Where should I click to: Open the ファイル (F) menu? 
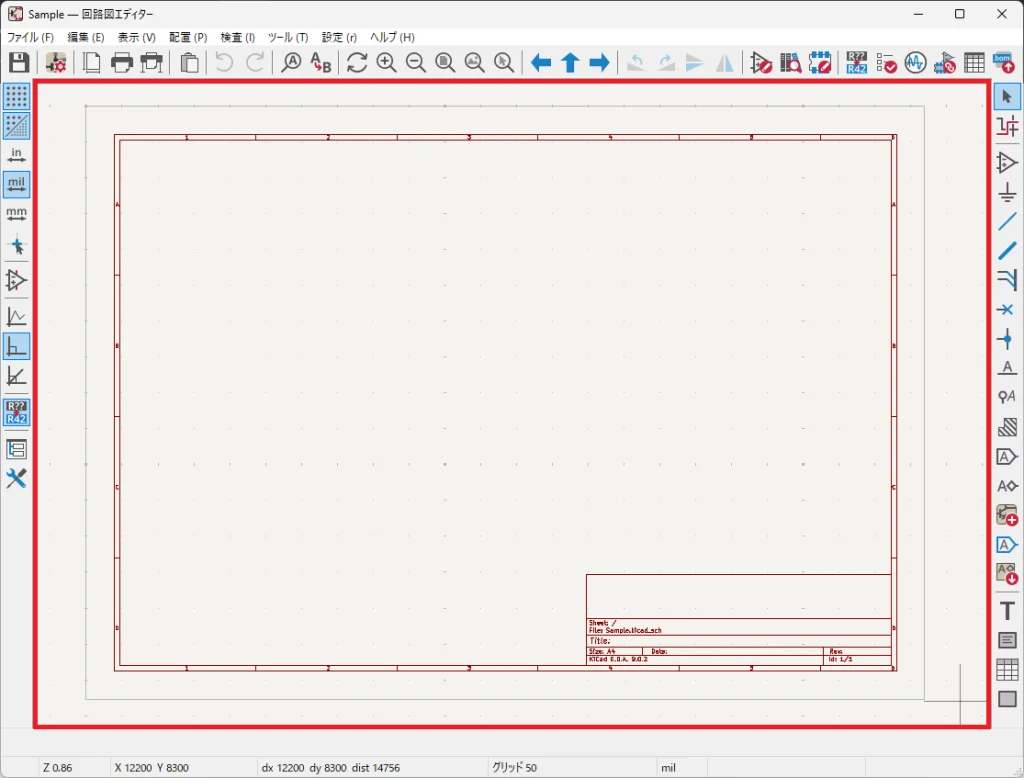click(30, 37)
